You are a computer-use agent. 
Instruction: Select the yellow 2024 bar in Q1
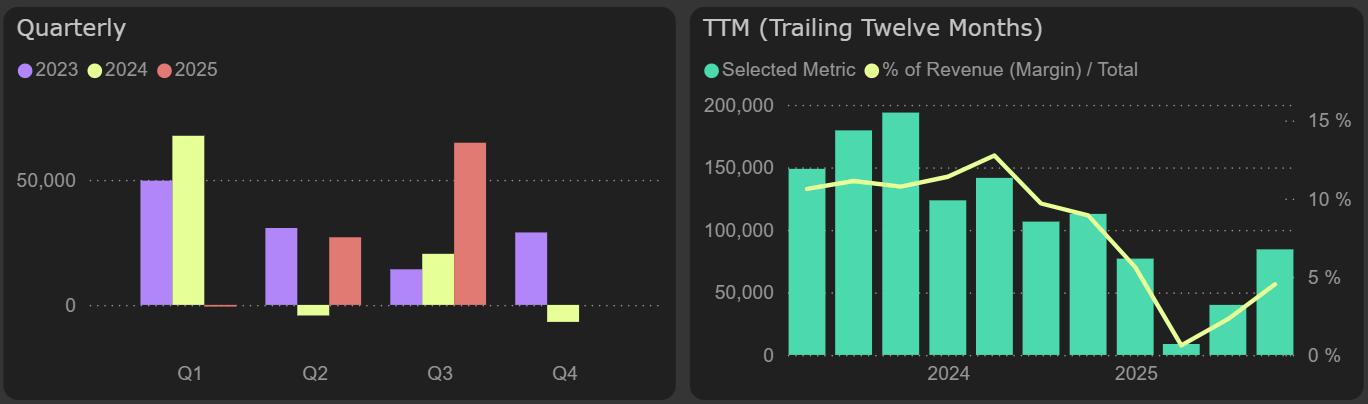(x=188, y=220)
